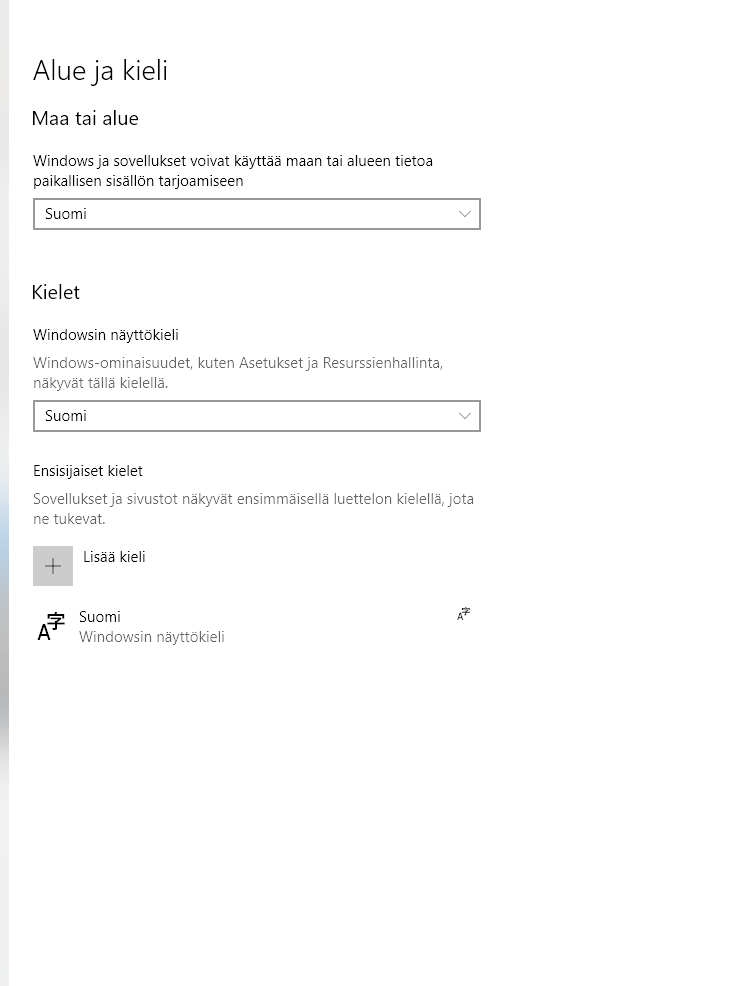Click the small display-language pack icon
The image size is (733, 986).
(x=463, y=614)
